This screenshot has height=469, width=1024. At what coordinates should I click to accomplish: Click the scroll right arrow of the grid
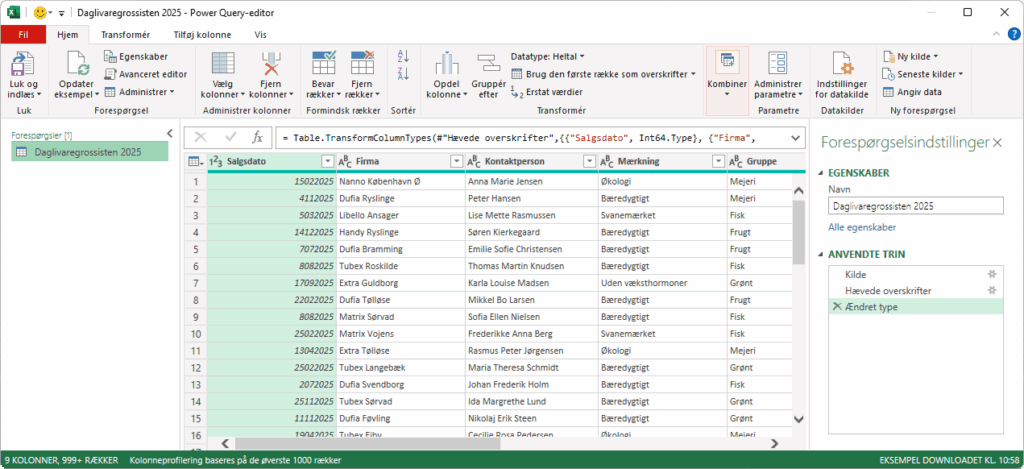775,444
